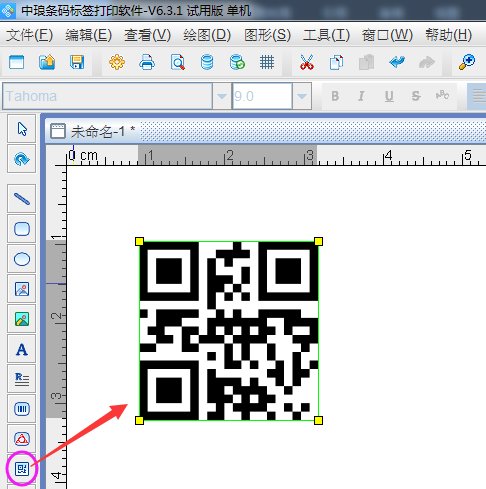
Task: Click top-left yellow handle of QR code
Action: tap(139, 241)
